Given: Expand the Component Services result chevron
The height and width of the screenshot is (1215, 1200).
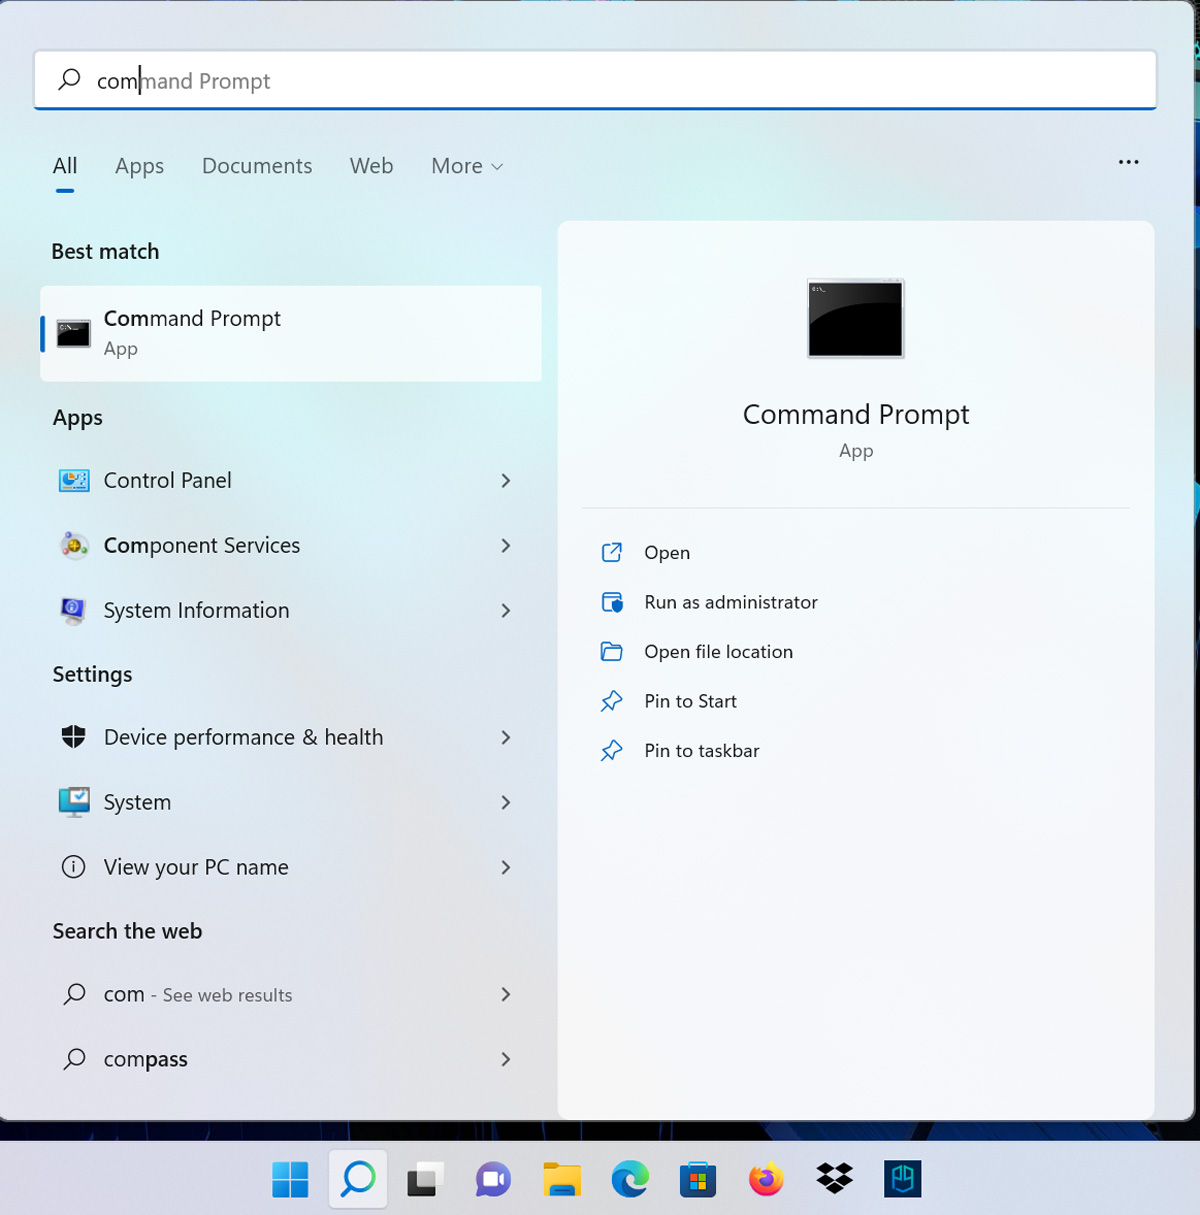Looking at the screenshot, I should [x=506, y=546].
